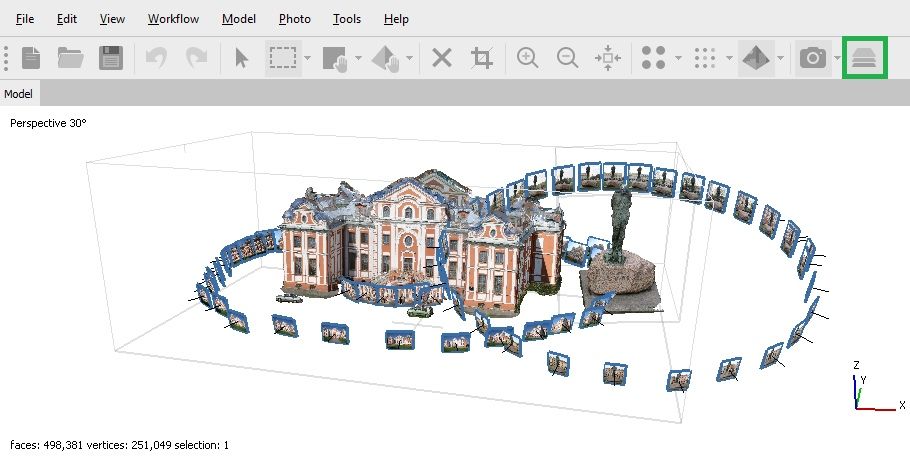
Task: Open the File menu
Action: coord(24,19)
